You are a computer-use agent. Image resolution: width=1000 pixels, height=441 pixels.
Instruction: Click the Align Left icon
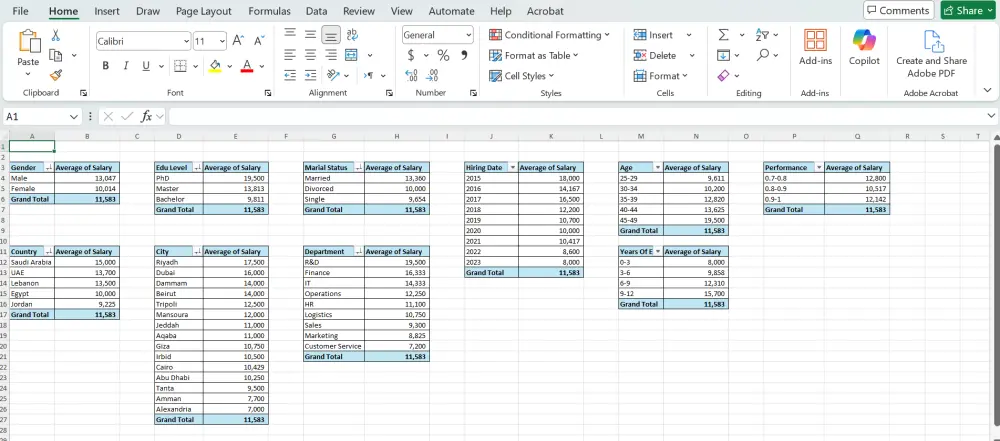point(290,55)
